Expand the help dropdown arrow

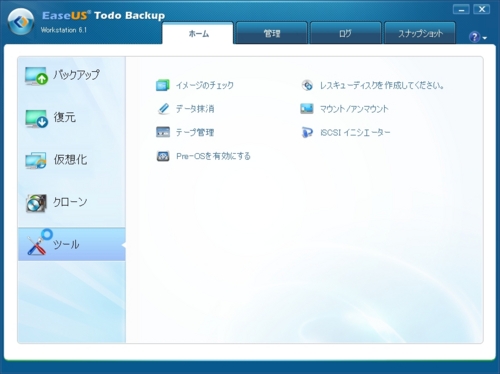point(484,38)
